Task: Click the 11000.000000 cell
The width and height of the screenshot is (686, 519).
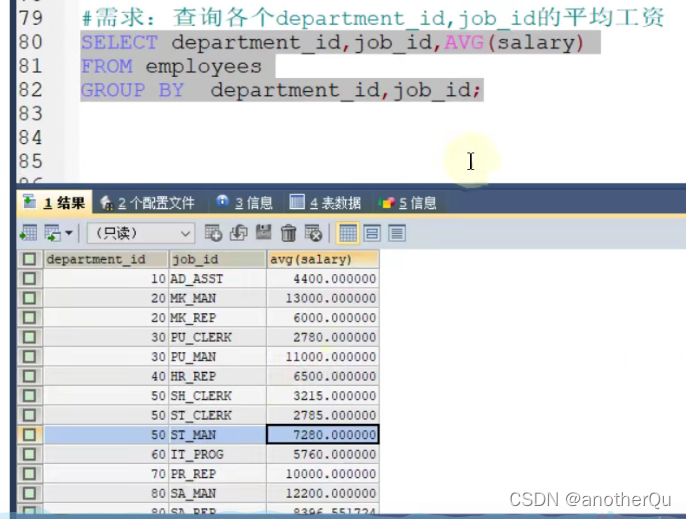Action: 323,357
